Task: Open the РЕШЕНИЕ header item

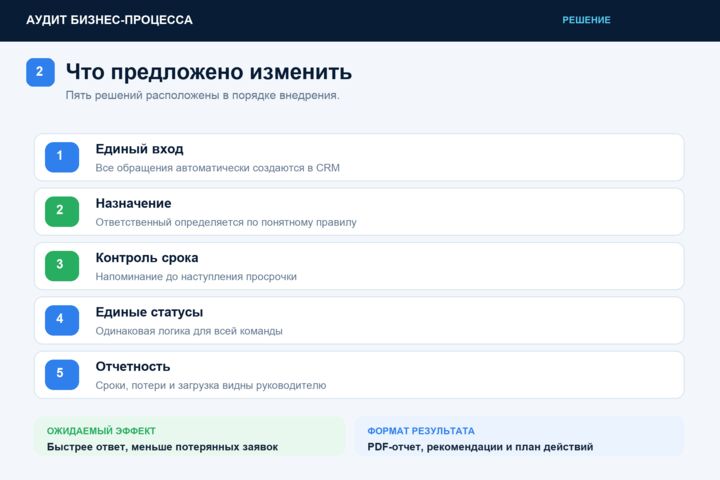Action: [586, 20]
